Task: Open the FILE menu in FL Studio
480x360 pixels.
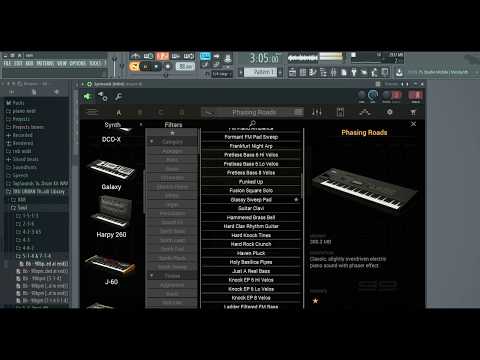Action: (7, 63)
